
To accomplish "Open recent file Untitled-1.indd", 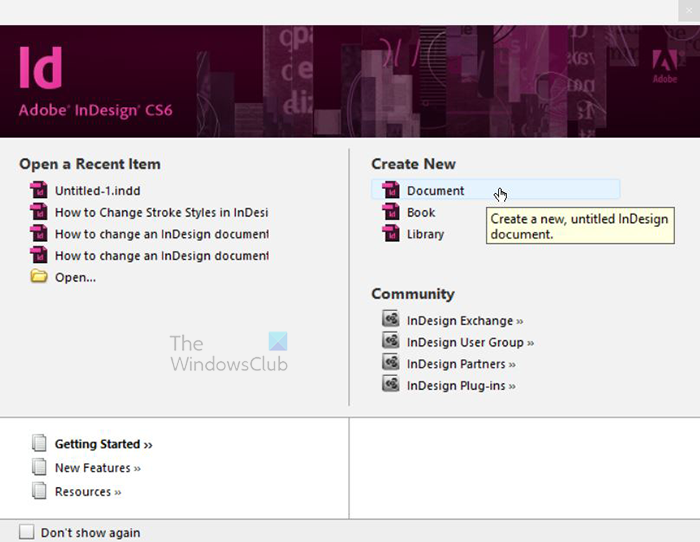I will [98, 191].
